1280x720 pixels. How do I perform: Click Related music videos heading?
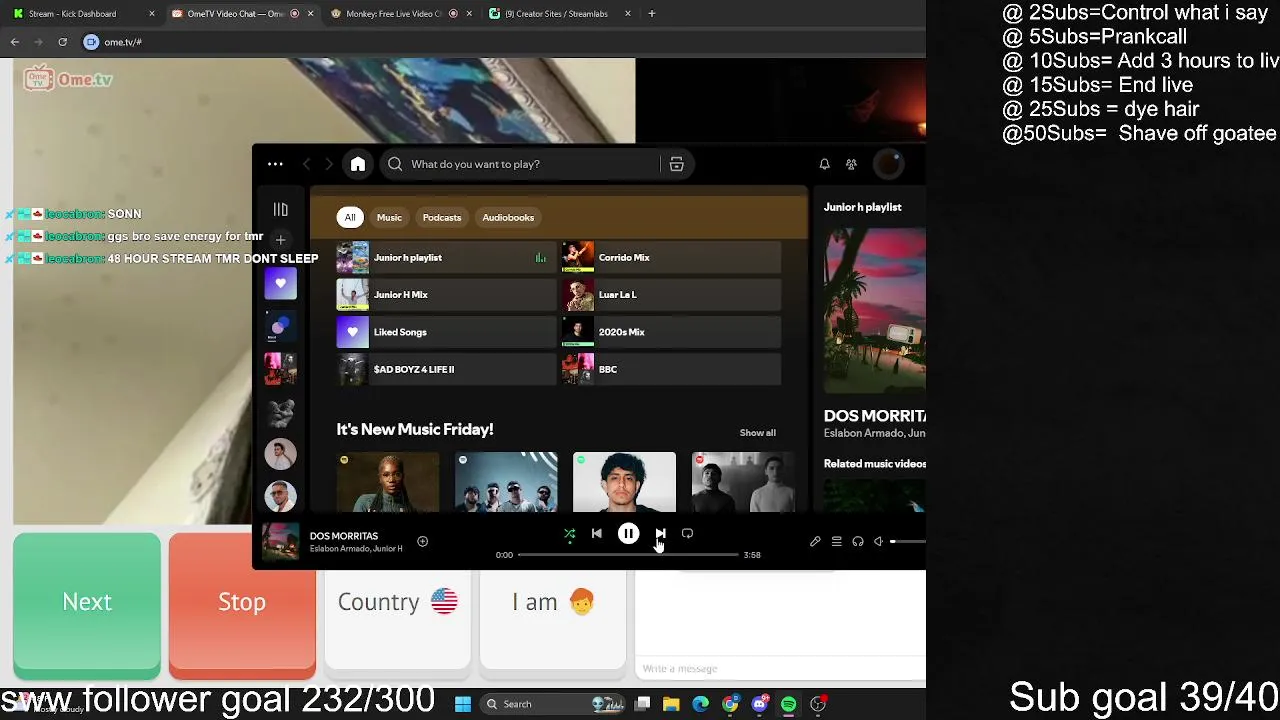coord(874,464)
